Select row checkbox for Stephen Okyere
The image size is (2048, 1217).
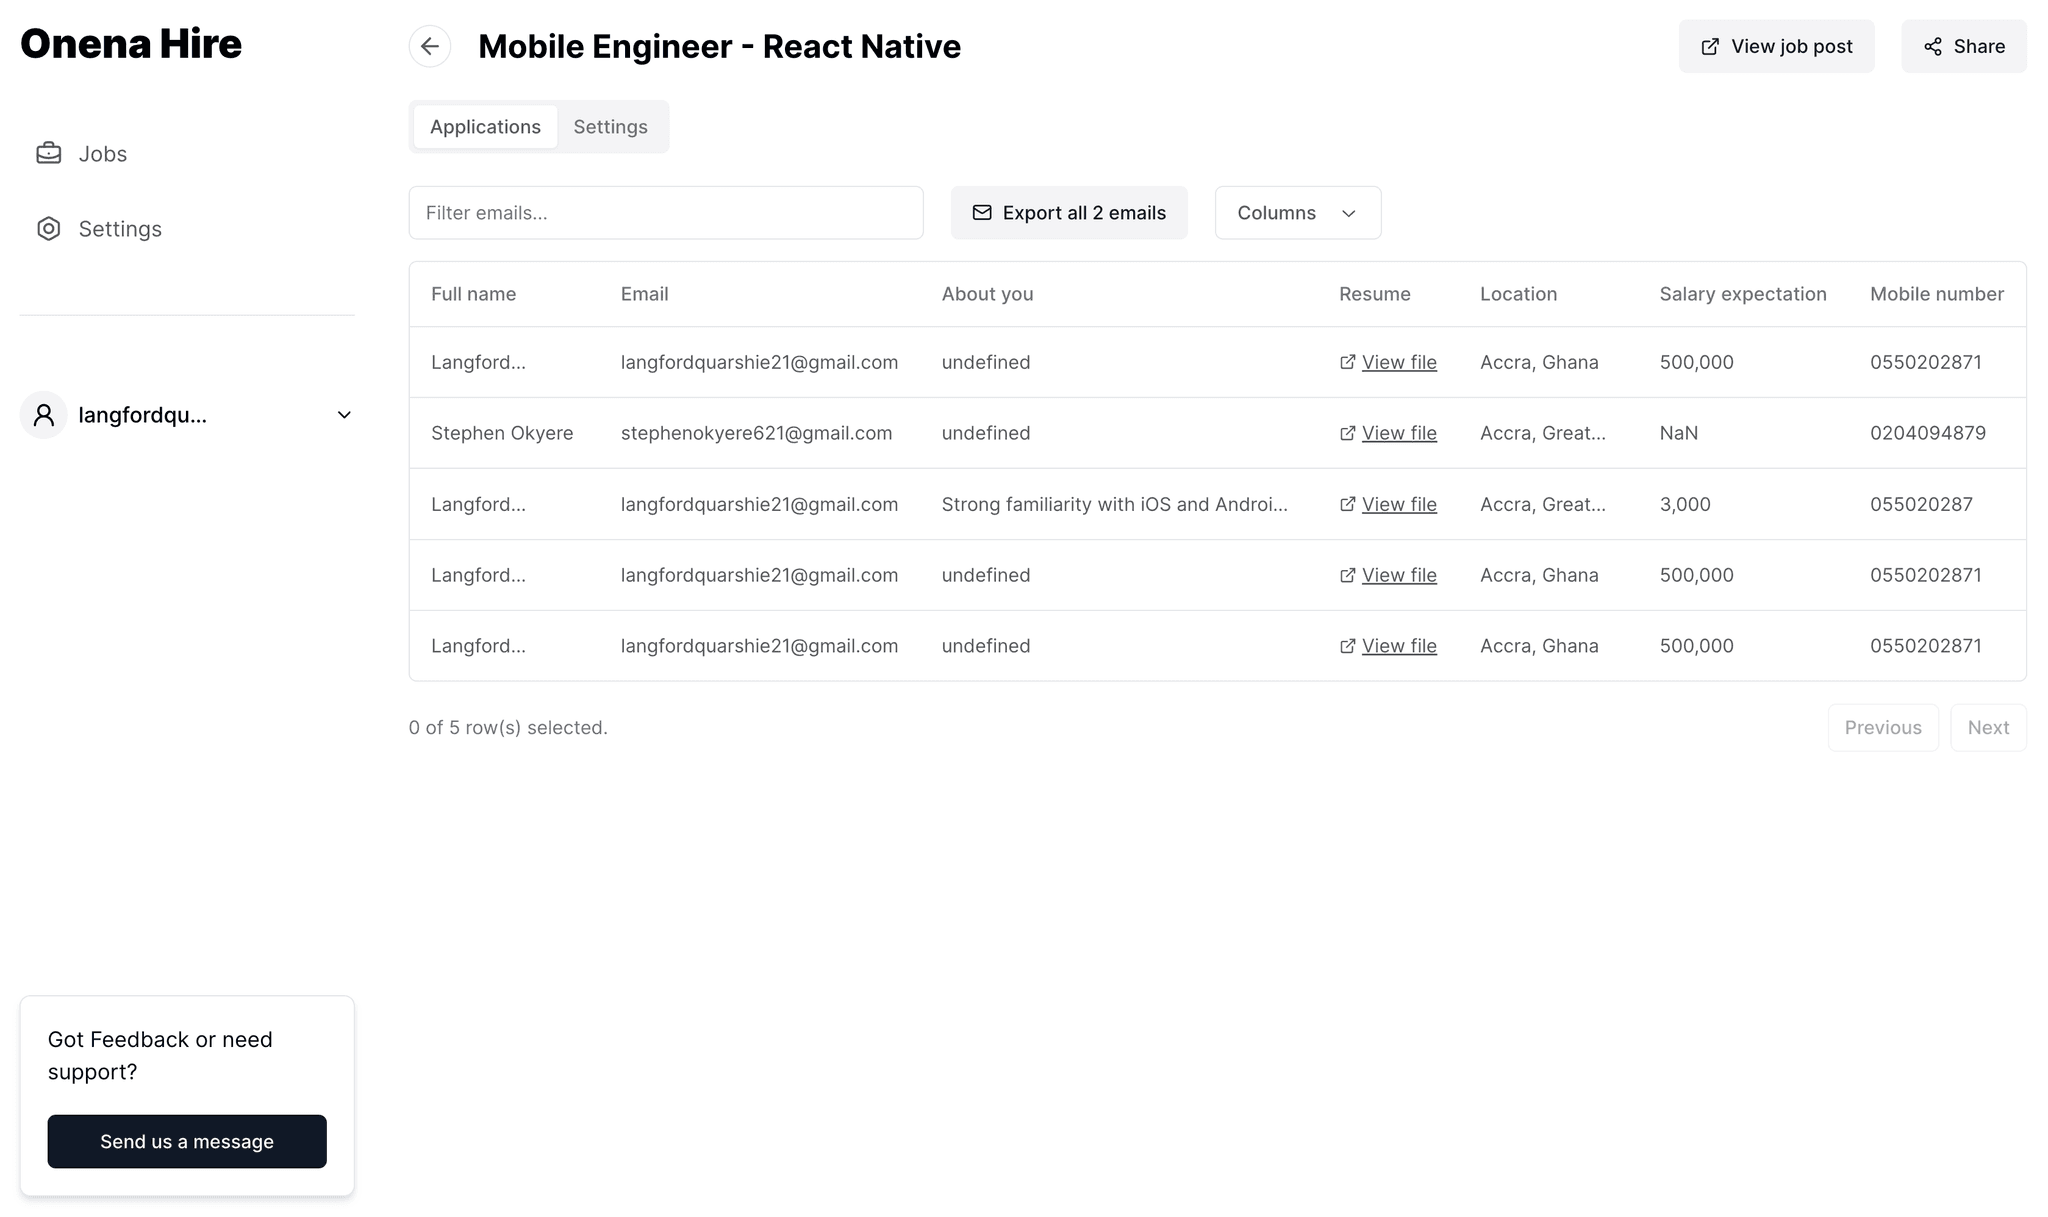420,432
